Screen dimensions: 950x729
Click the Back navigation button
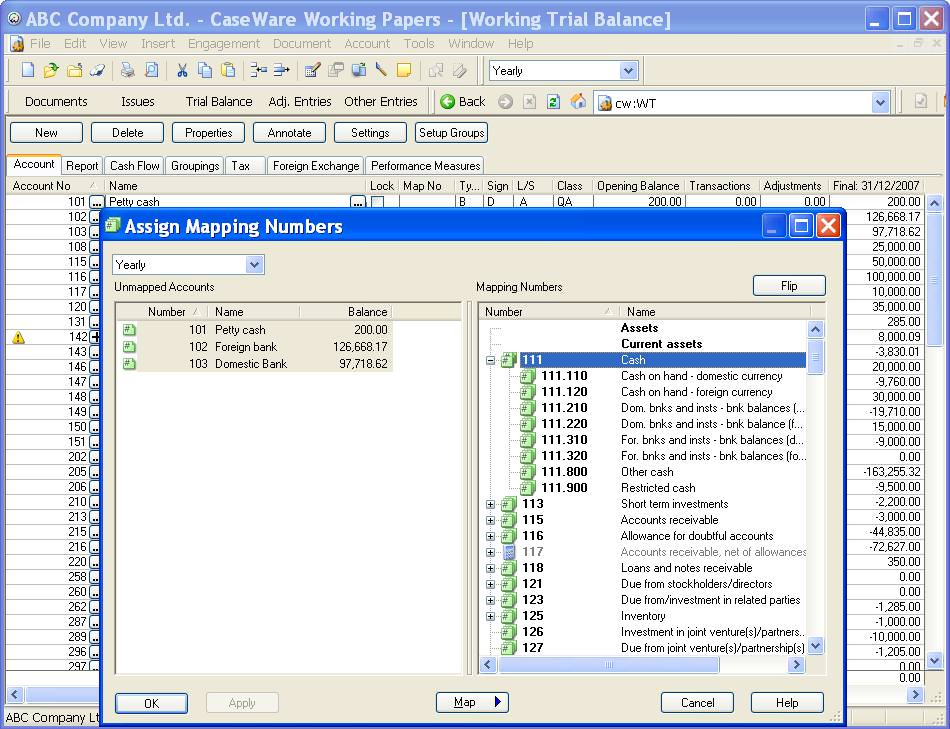click(x=463, y=102)
